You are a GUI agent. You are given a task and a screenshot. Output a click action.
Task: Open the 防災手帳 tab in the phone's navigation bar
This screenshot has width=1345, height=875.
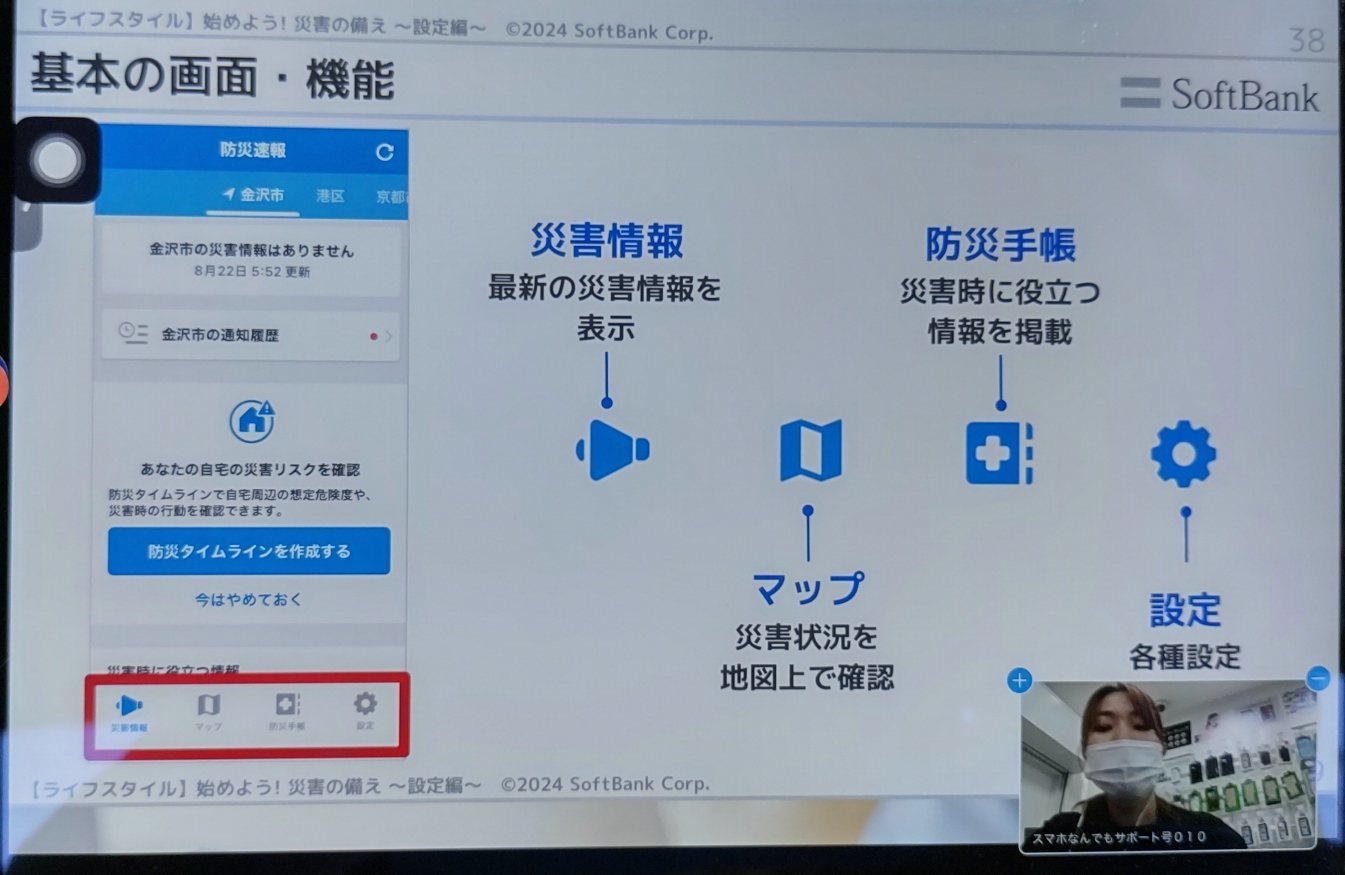(x=285, y=713)
